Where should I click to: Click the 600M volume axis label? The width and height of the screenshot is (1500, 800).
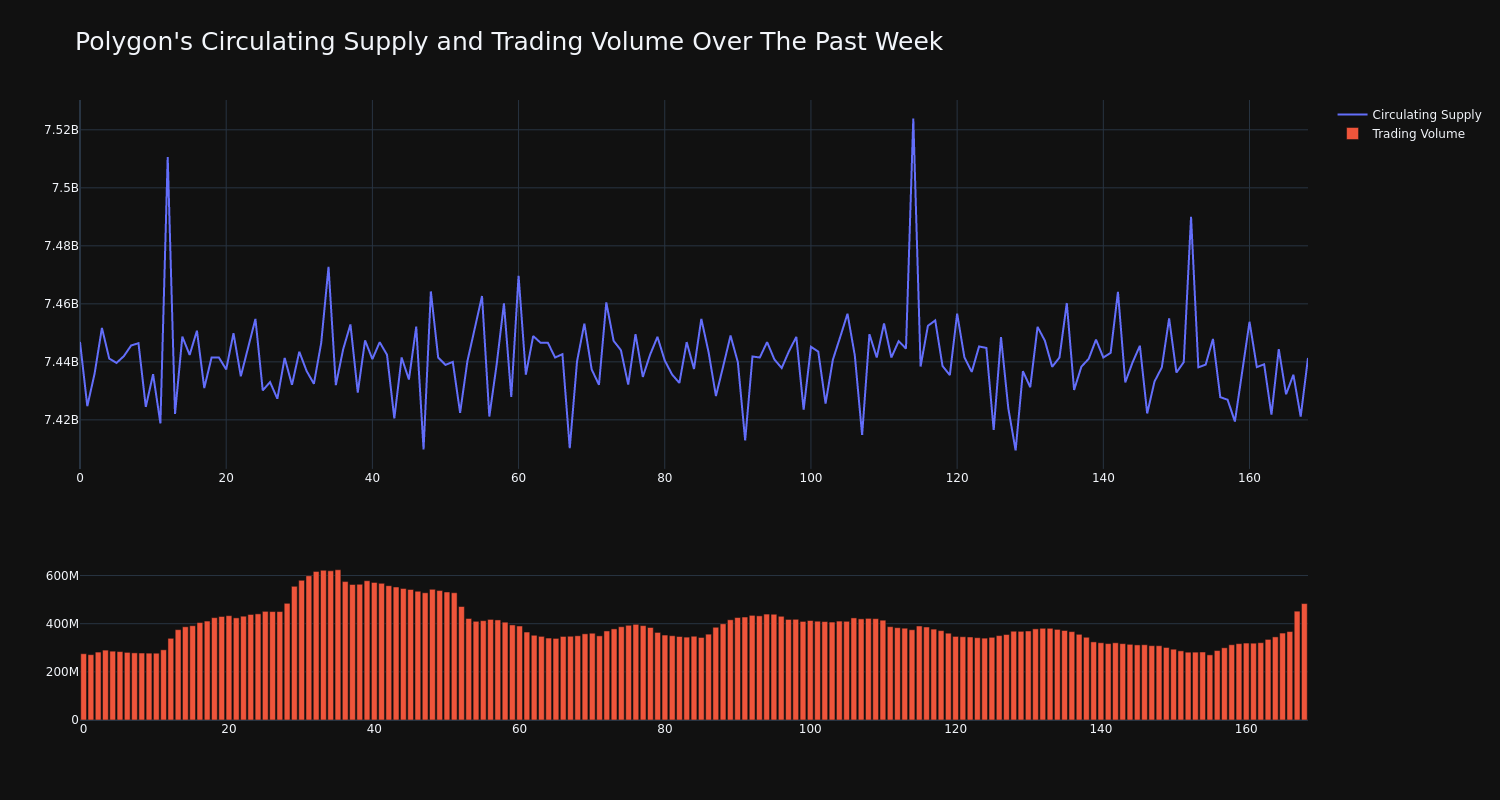click(x=62, y=576)
